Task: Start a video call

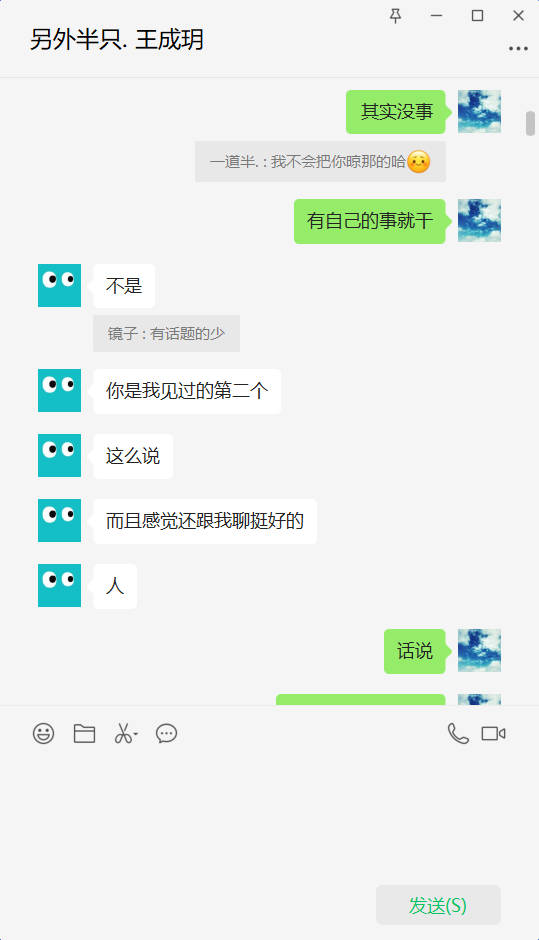Action: point(493,733)
